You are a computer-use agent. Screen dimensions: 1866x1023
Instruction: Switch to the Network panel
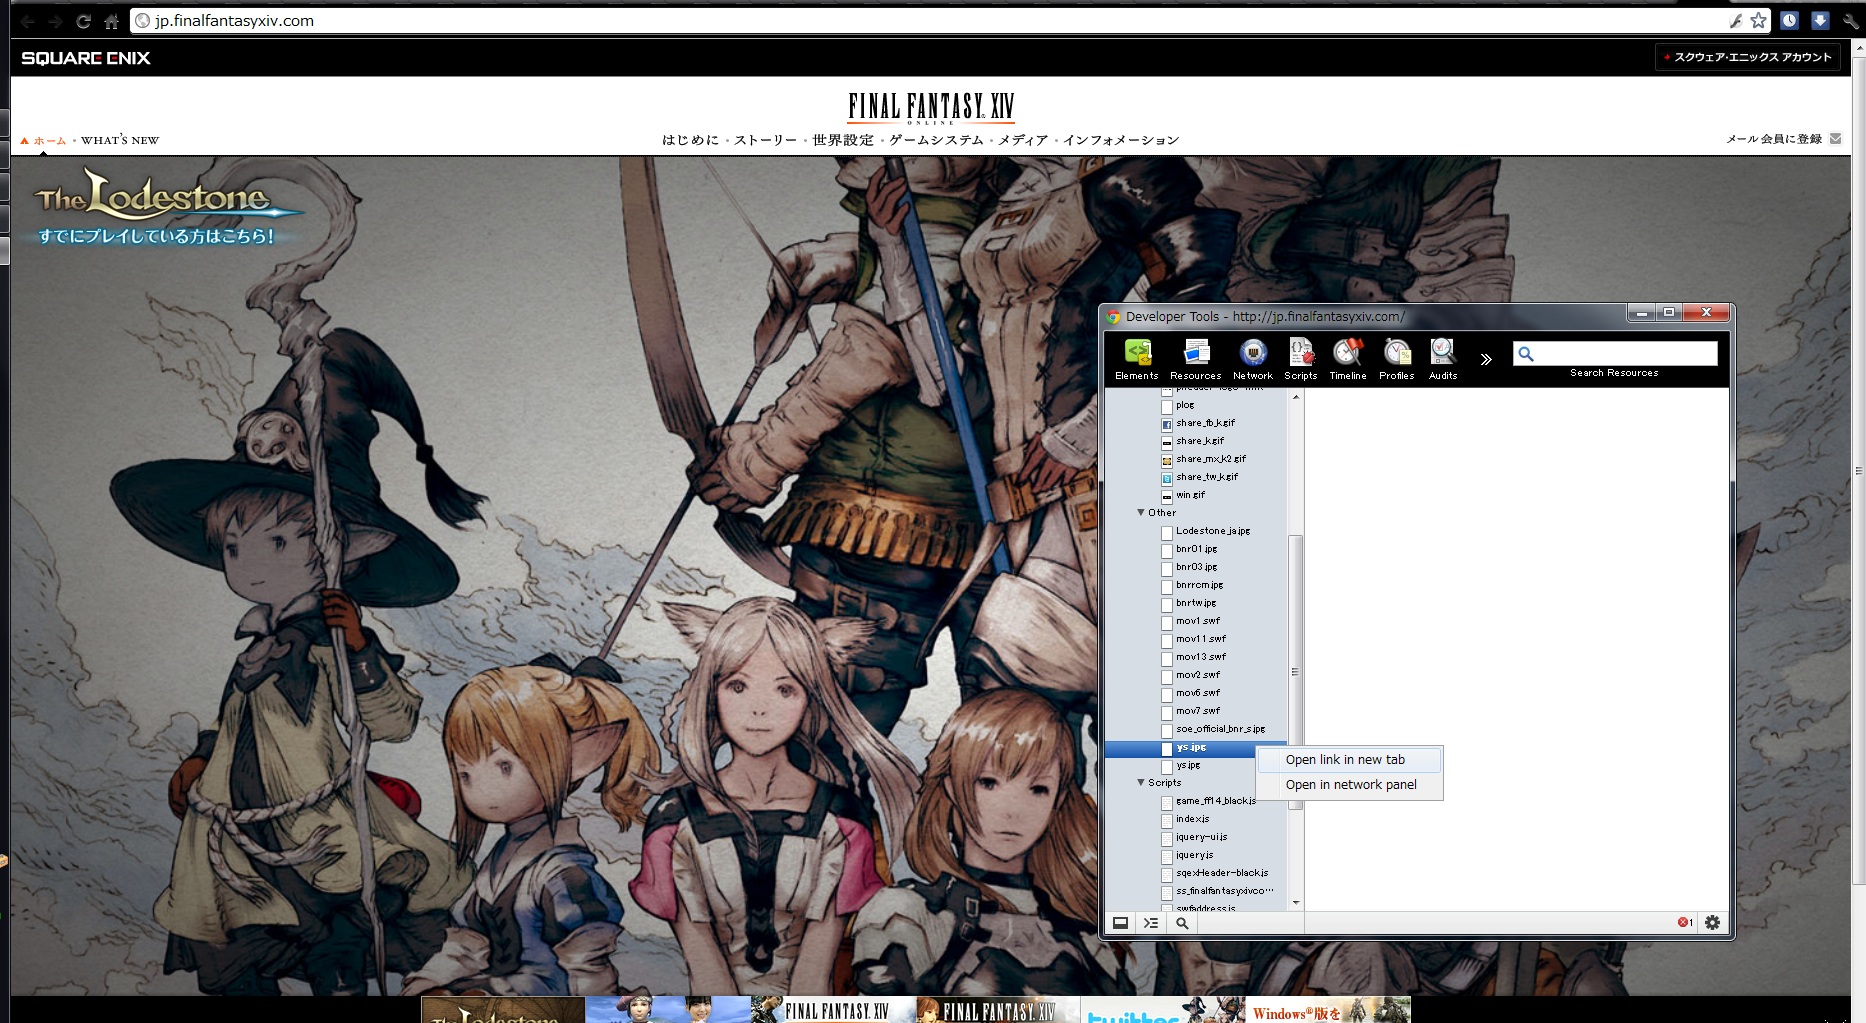[x=1252, y=359]
